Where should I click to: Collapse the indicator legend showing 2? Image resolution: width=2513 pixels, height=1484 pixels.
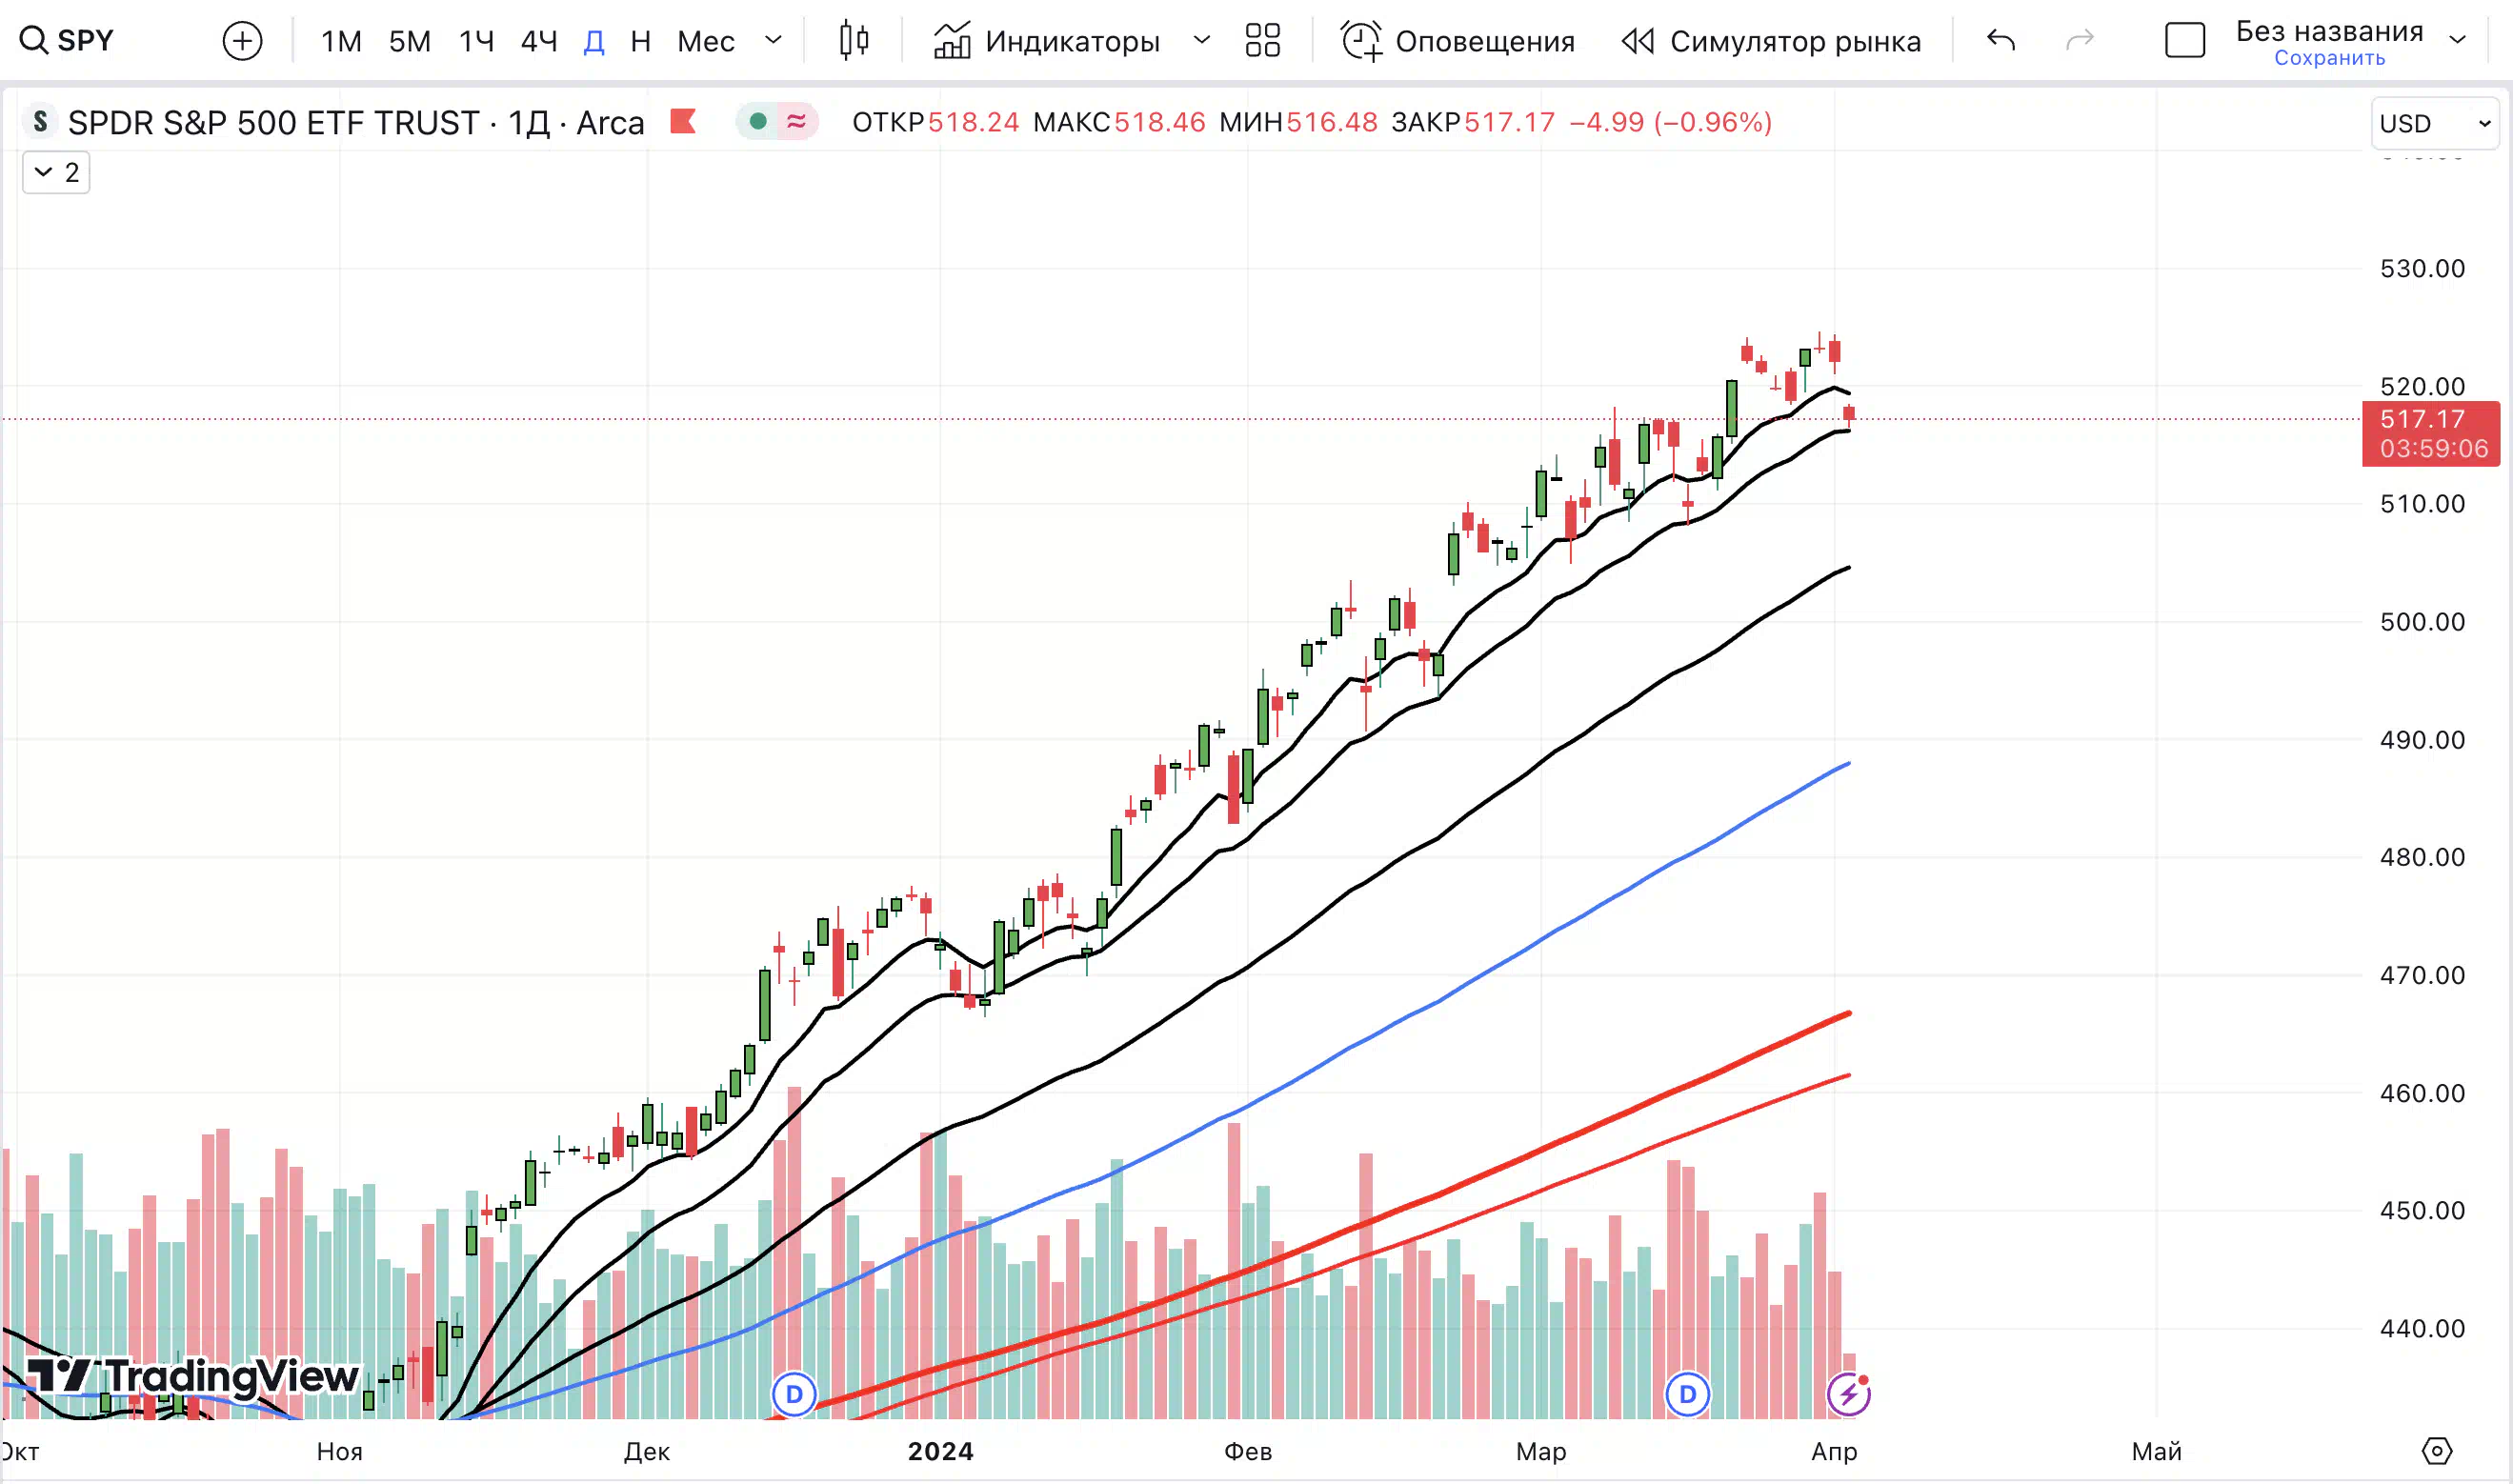point(56,172)
